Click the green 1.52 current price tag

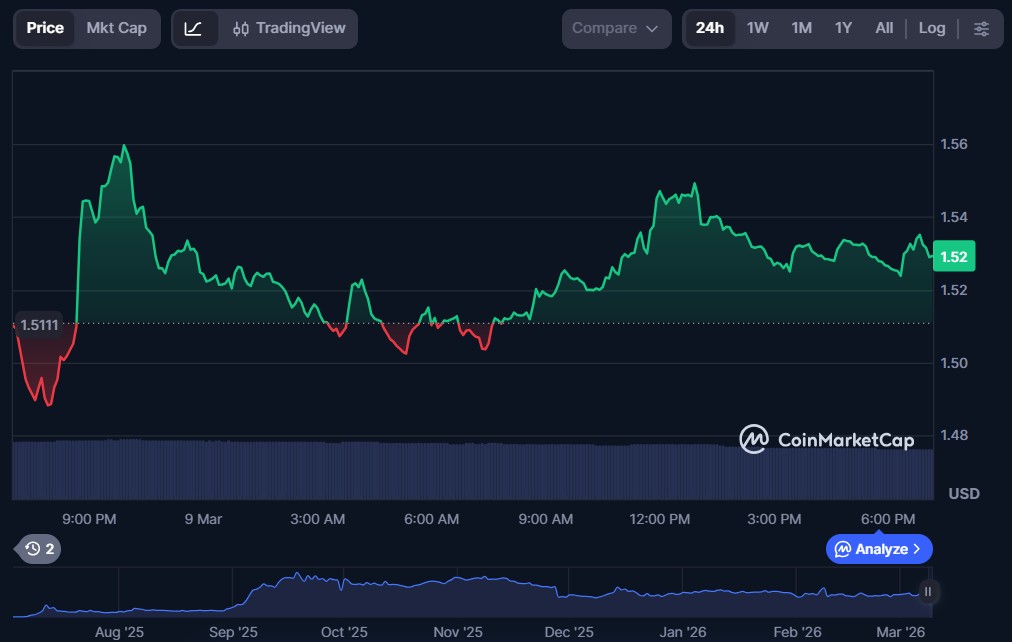coord(953,257)
